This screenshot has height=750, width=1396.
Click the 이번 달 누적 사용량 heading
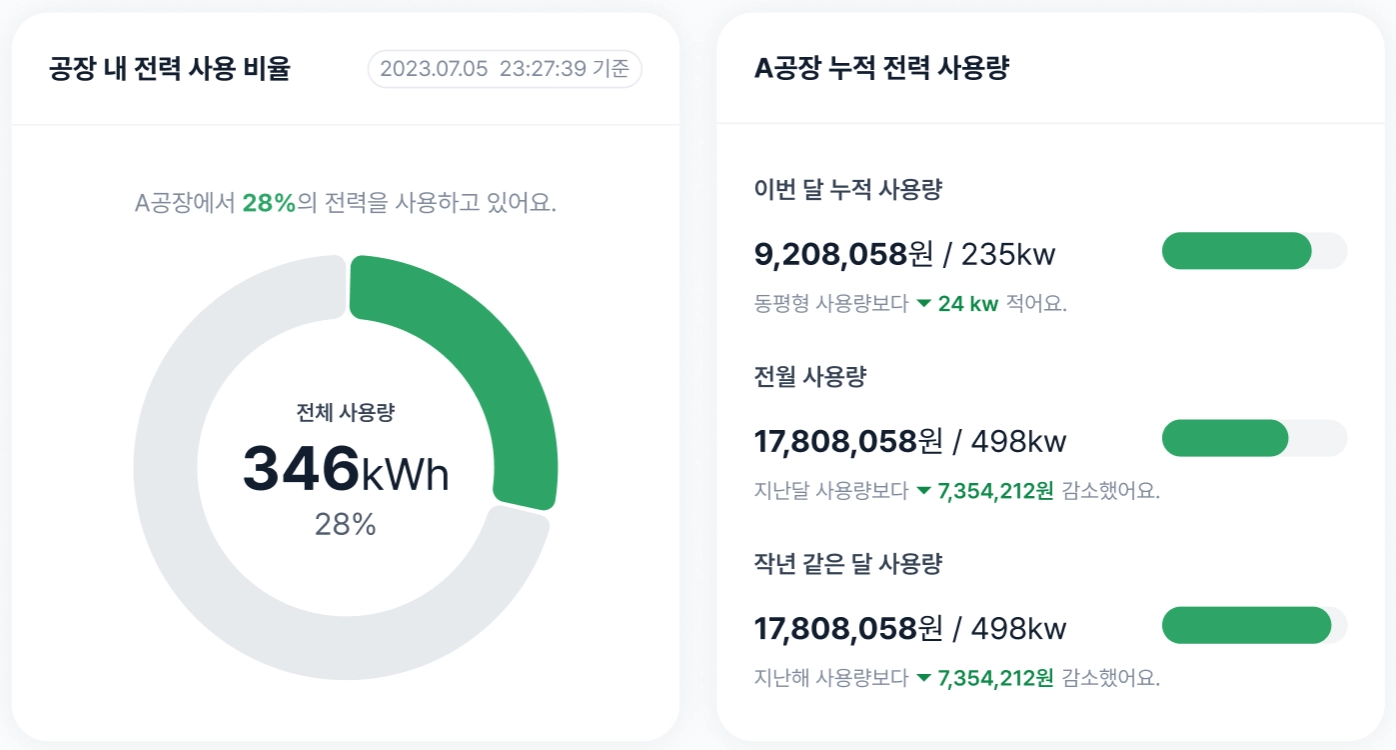pos(847,189)
